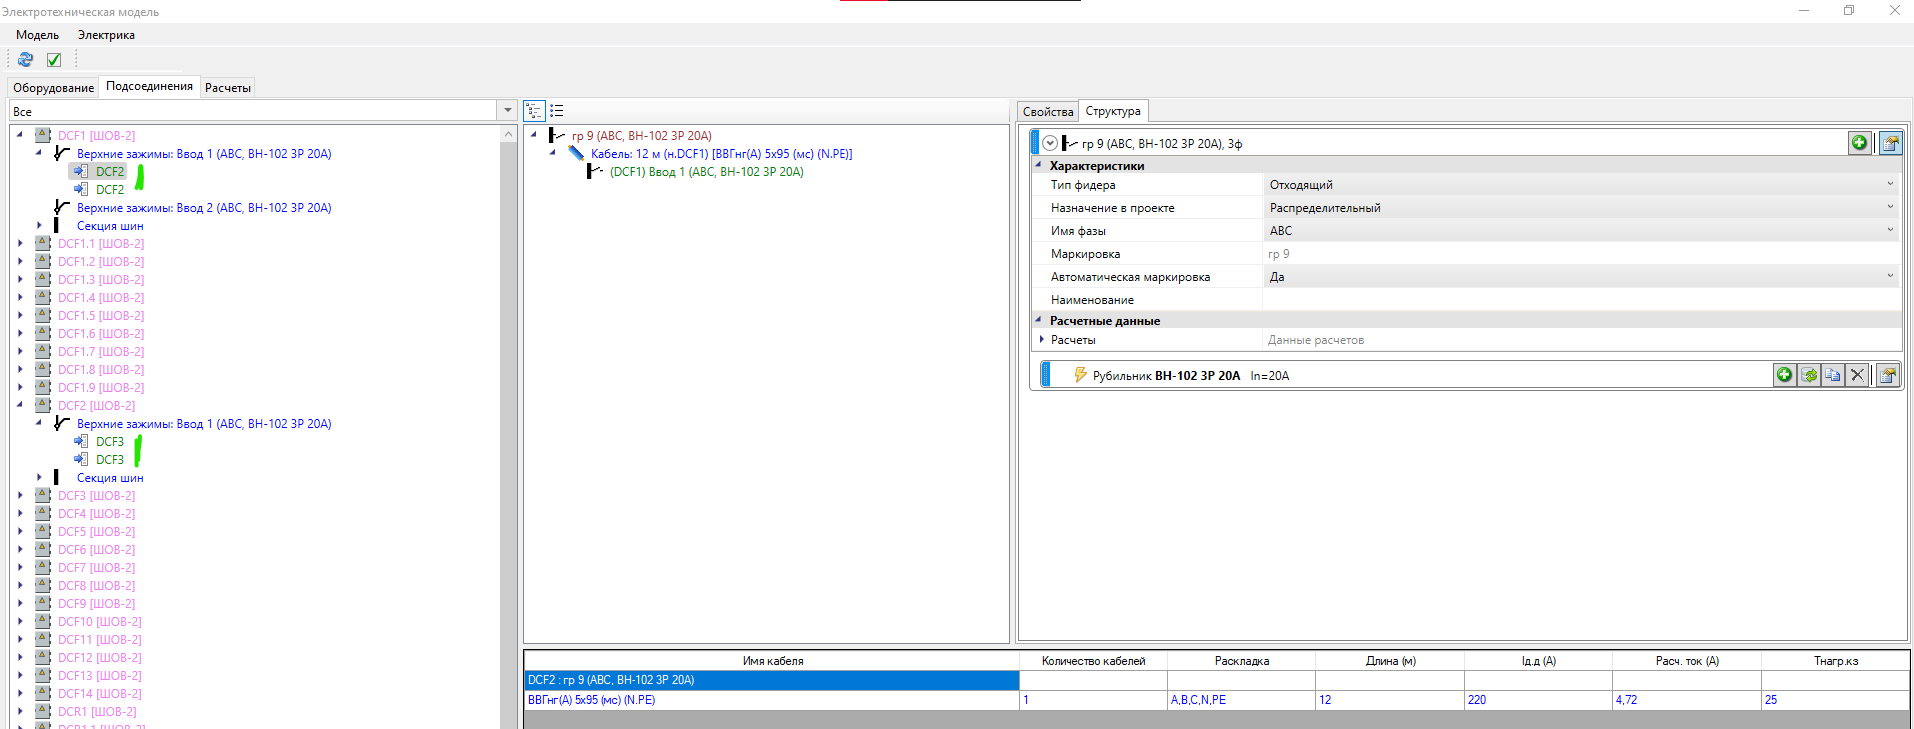The height and width of the screenshot is (729, 1914).
Task: Open the Тип фидера dropdown
Action: click(x=1889, y=185)
